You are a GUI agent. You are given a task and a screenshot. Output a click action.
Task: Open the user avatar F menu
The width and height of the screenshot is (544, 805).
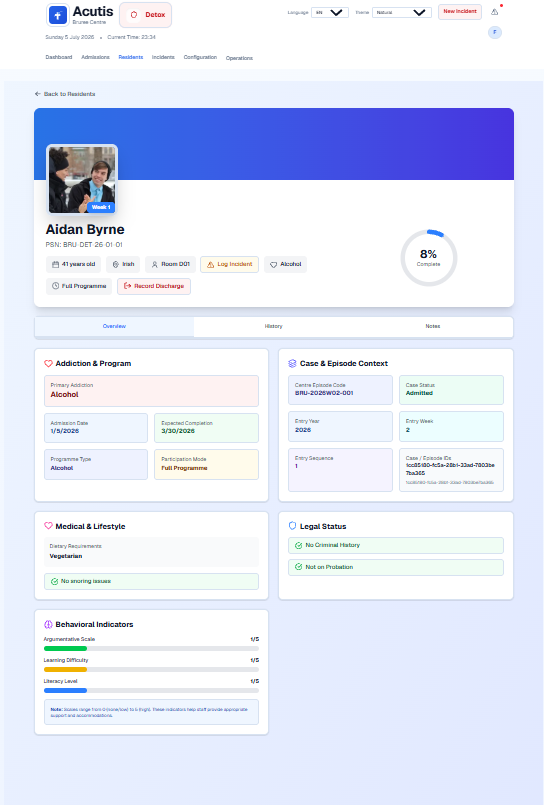coord(495,32)
